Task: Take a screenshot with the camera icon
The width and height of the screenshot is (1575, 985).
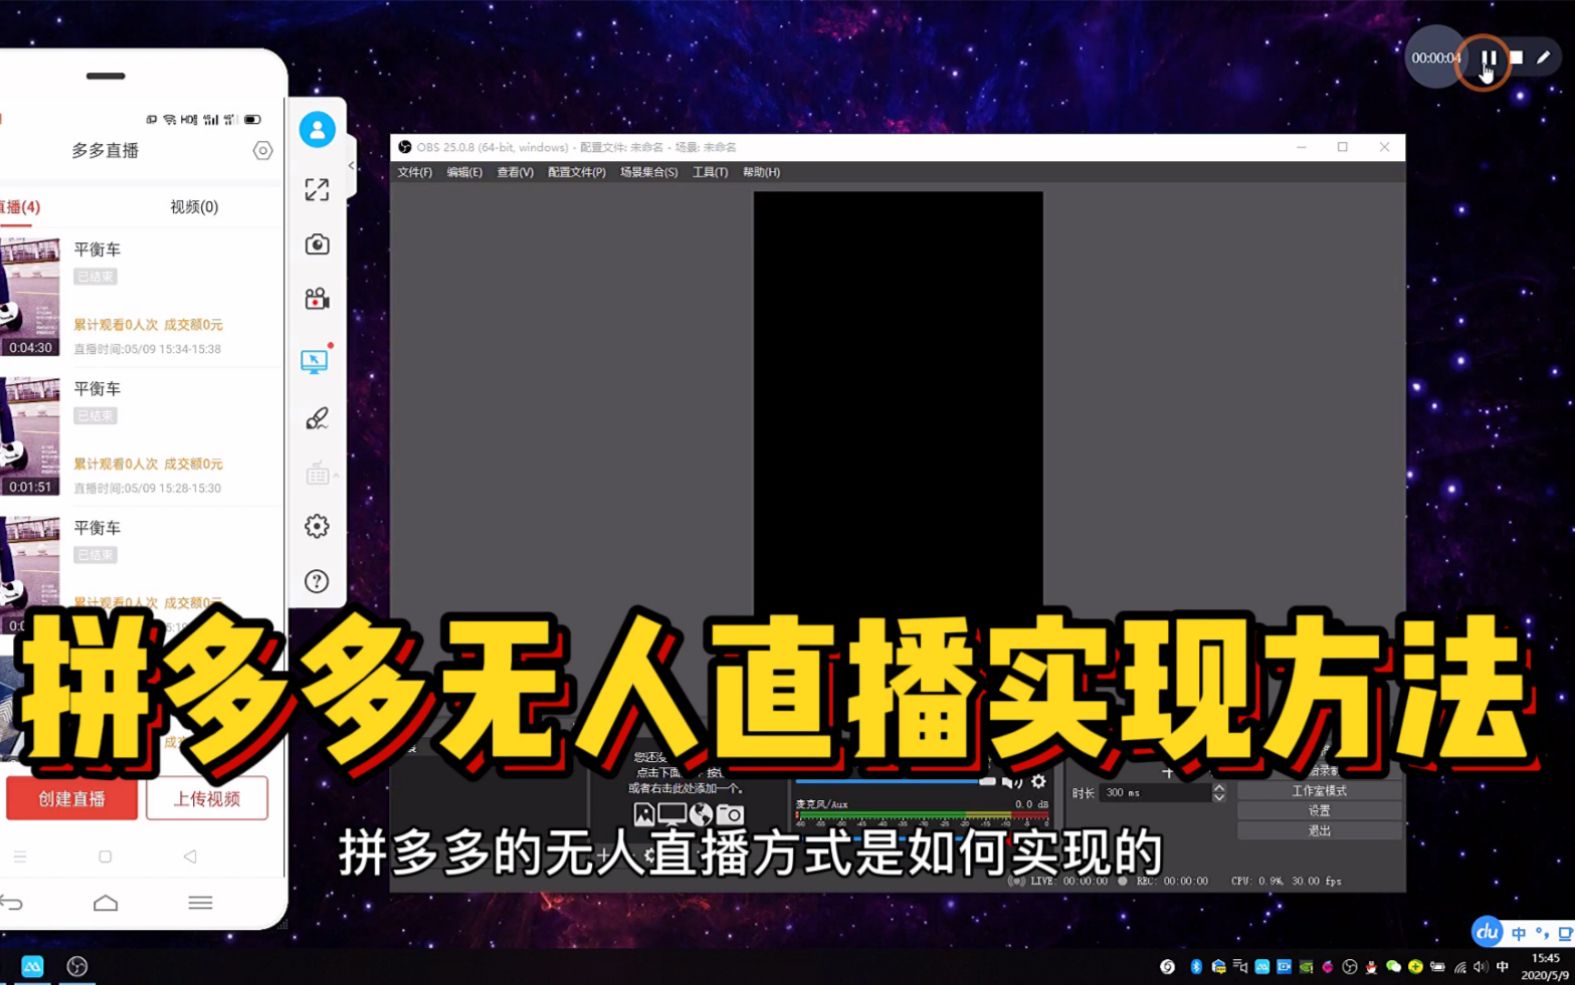Action: point(317,245)
